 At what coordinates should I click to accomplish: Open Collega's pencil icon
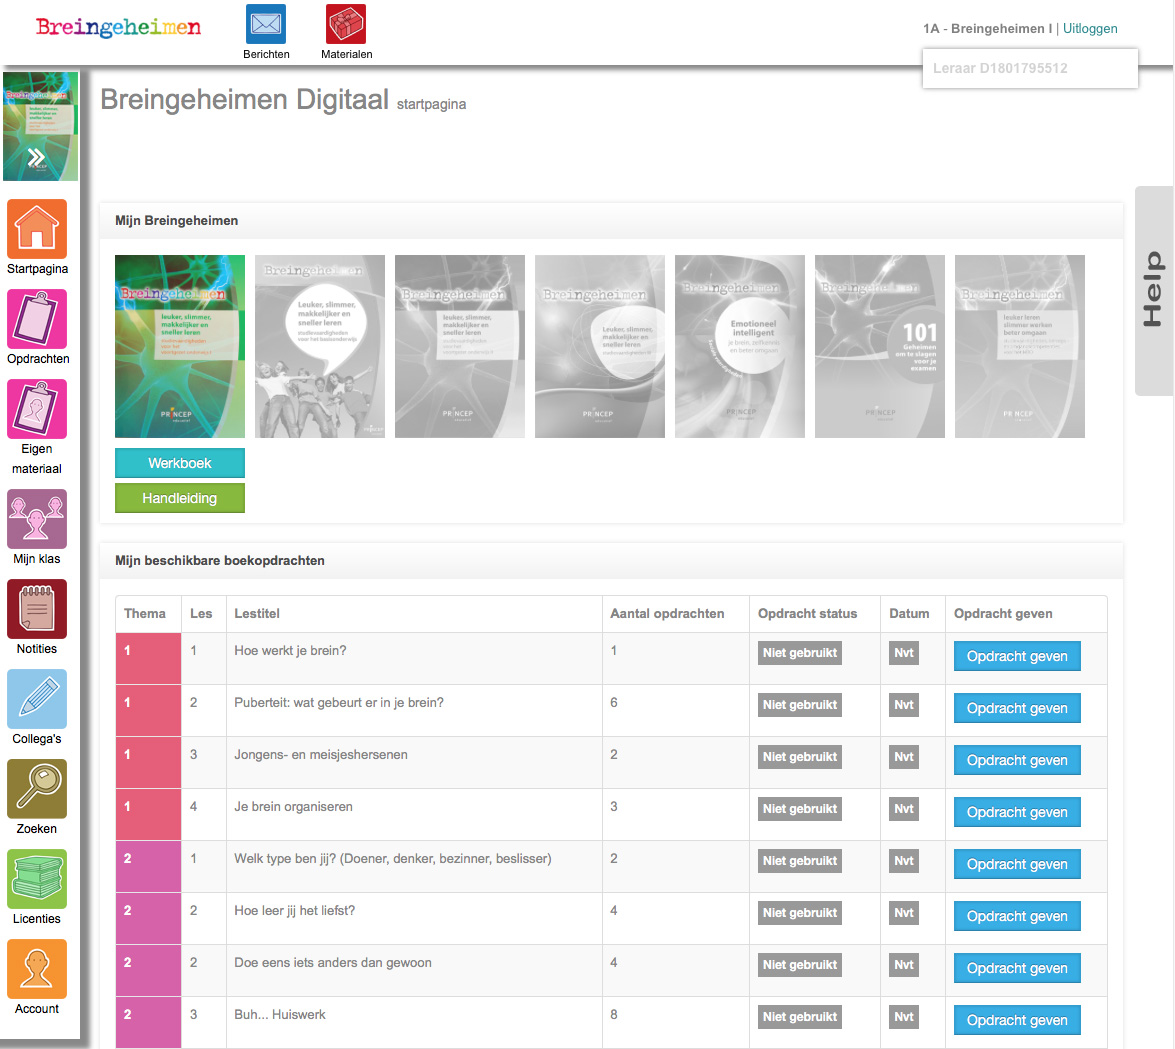tap(37, 698)
